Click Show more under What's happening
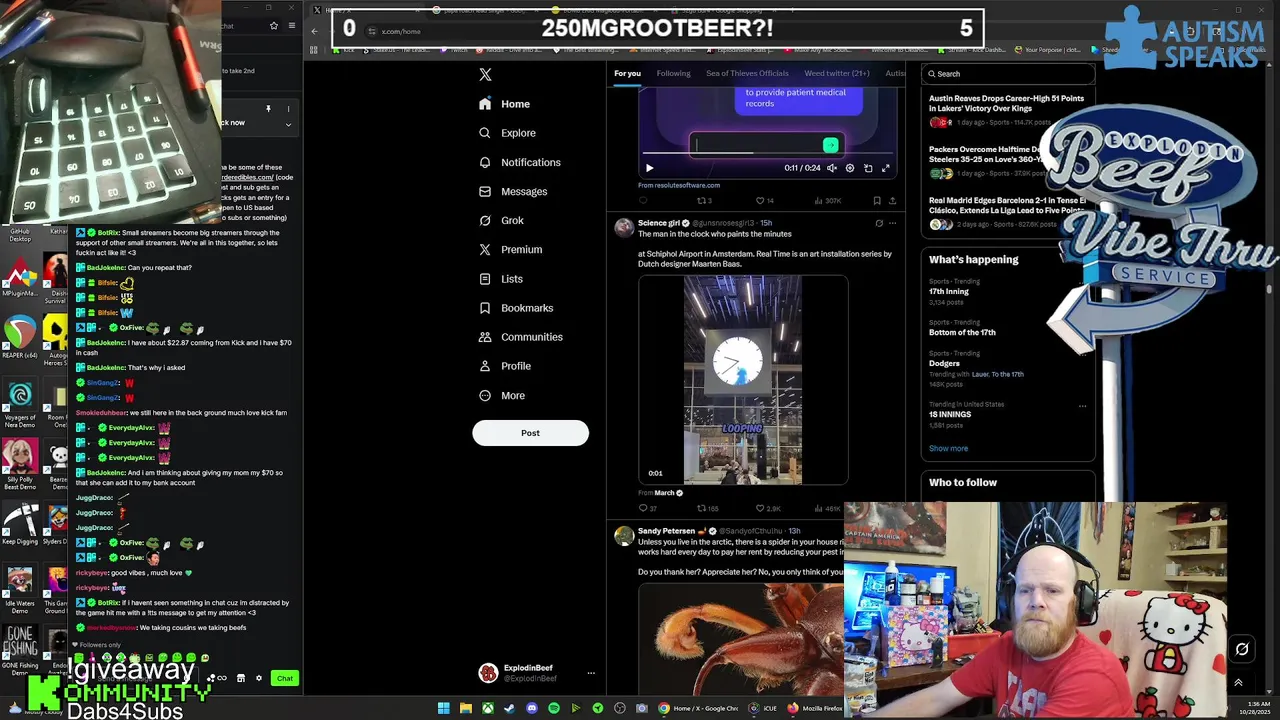This screenshot has width=1280, height=720. [948, 448]
